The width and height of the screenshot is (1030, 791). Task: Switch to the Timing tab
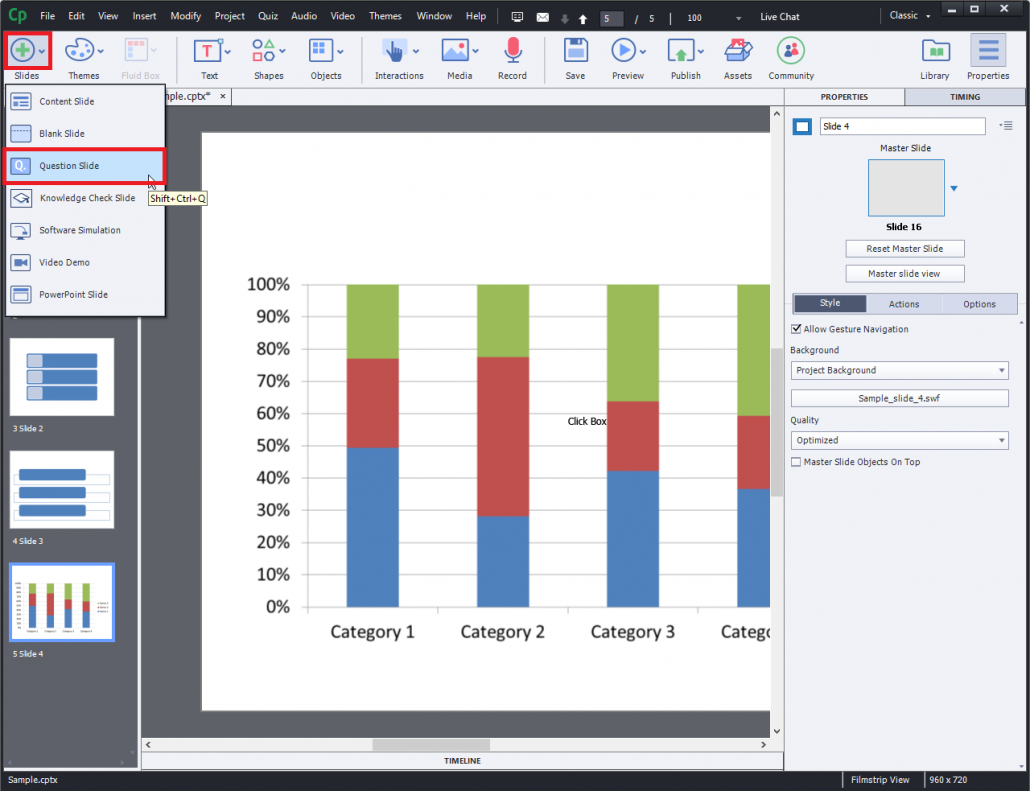pyautogui.click(x=965, y=96)
